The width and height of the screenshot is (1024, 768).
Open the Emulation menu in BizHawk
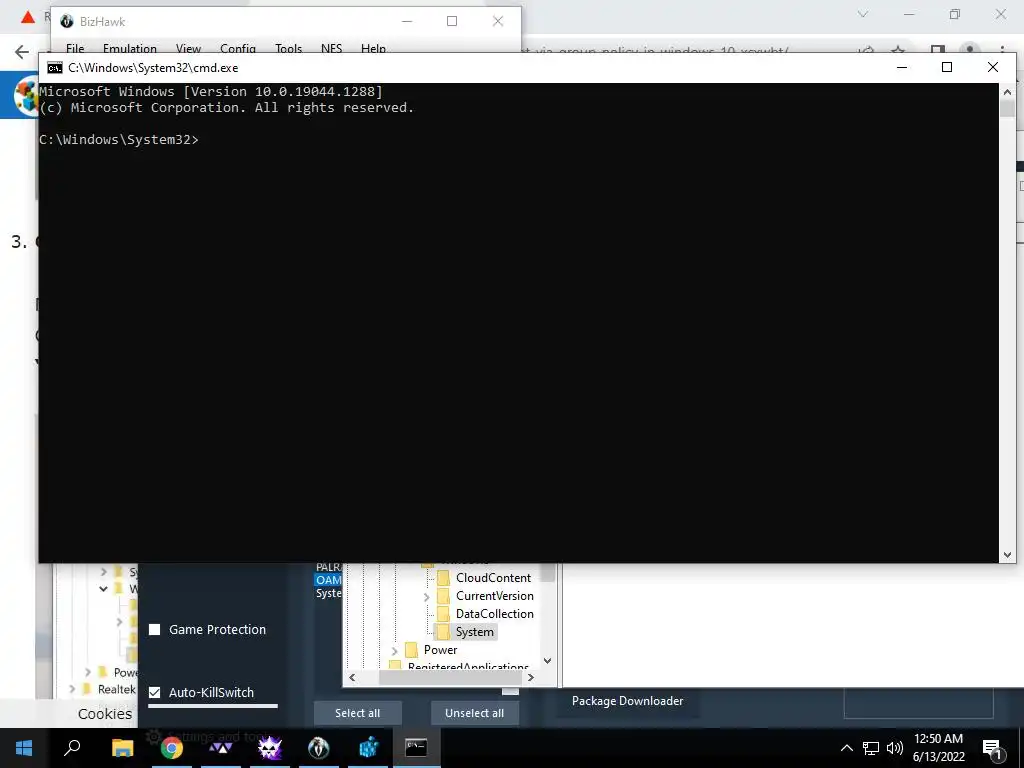(x=129, y=48)
